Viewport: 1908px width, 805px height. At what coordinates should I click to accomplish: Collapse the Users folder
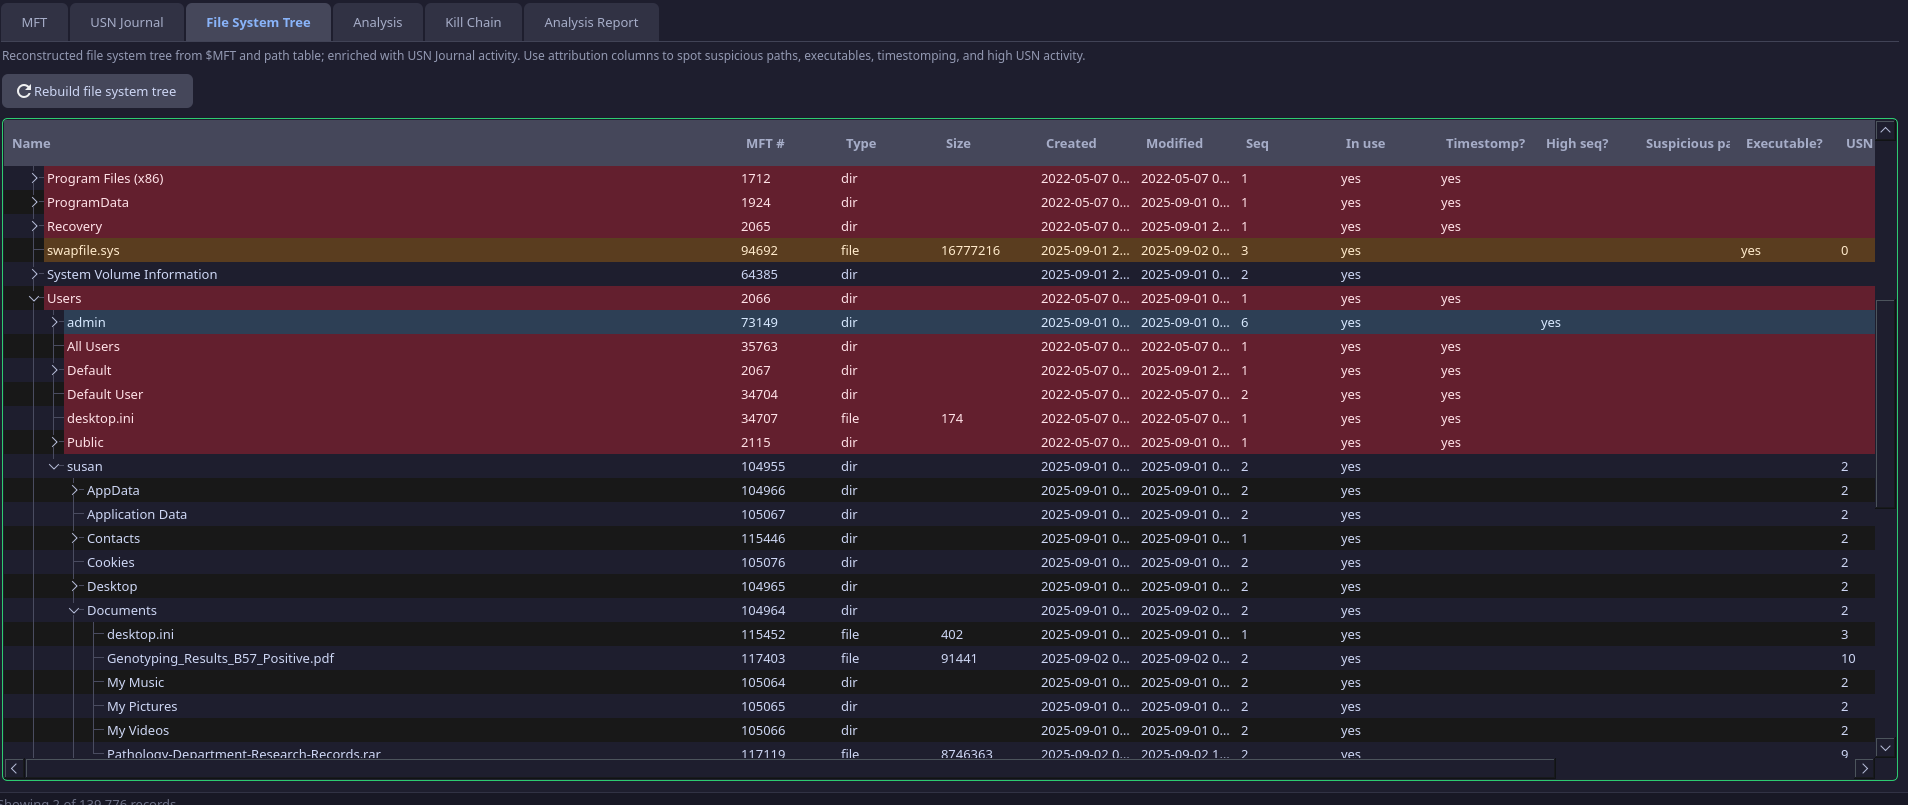35,298
